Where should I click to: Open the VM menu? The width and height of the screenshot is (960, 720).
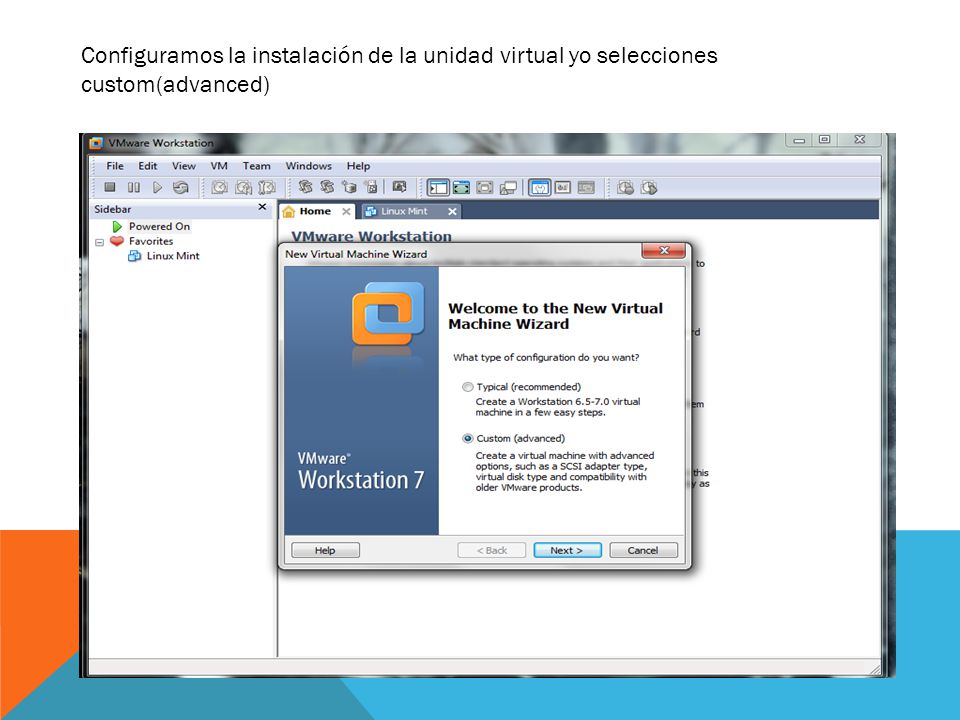click(219, 166)
